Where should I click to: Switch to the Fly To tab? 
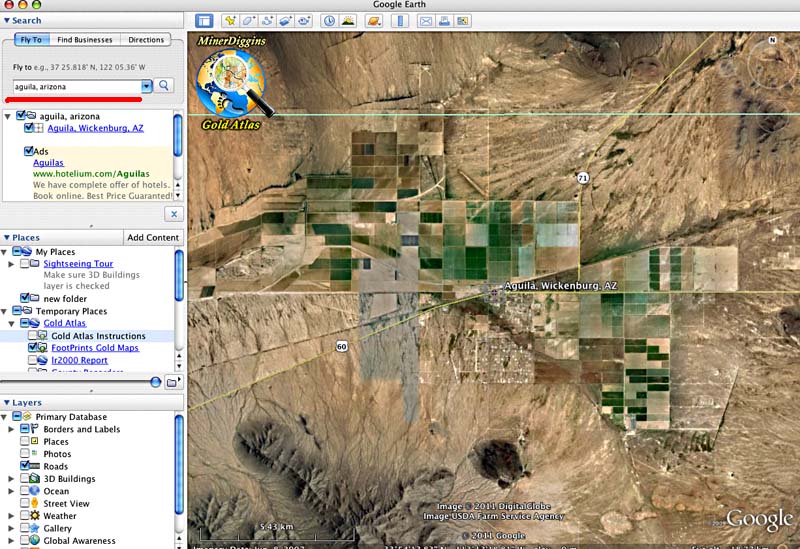coord(31,39)
